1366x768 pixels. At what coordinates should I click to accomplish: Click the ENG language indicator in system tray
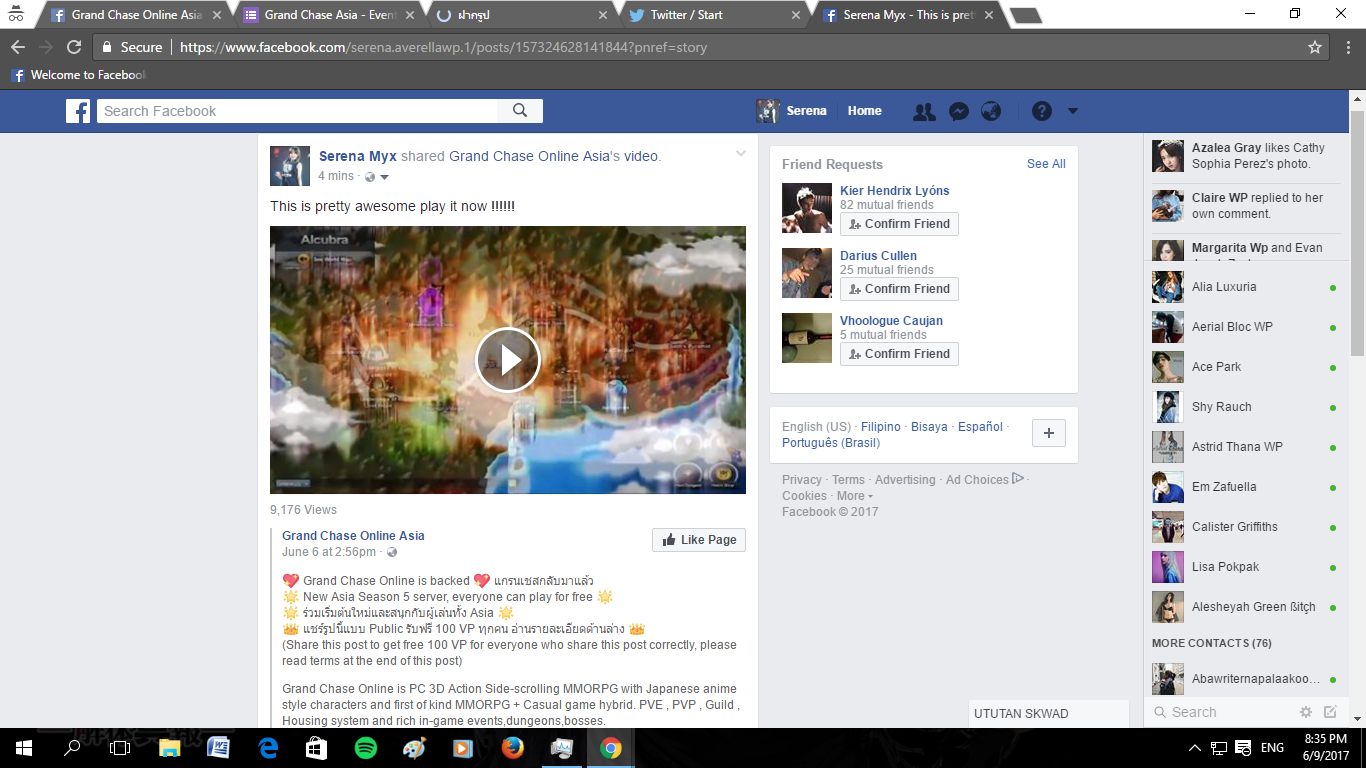tap(1272, 748)
